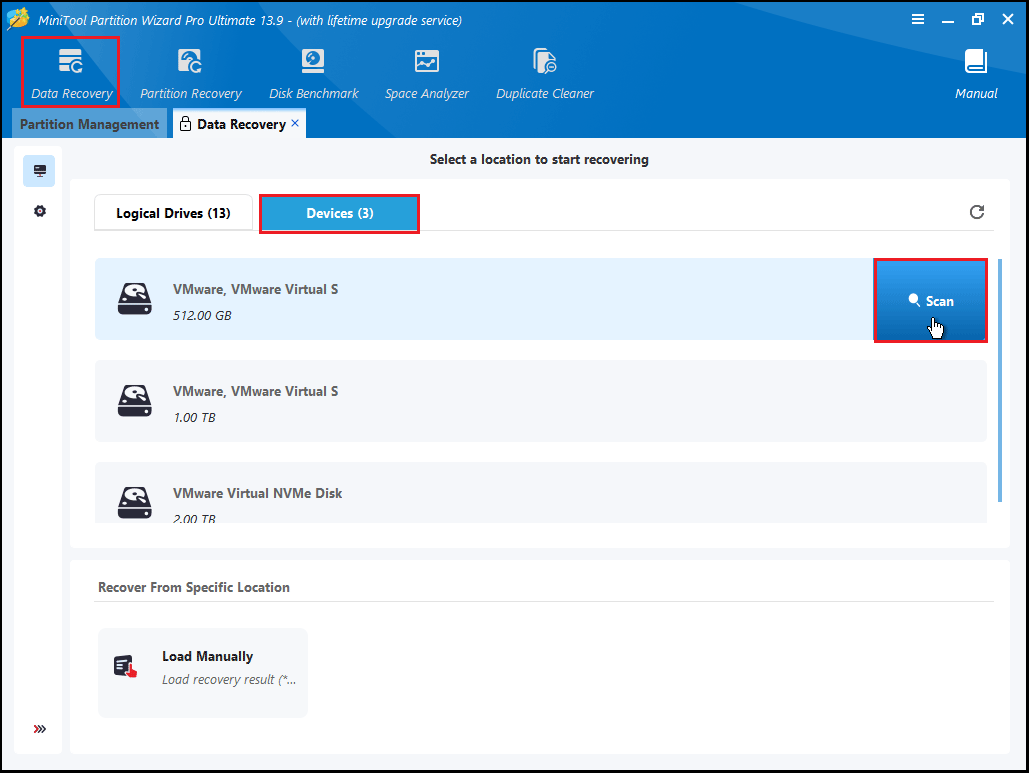Select the 1.00 TB VMware disk icon
The height and width of the screenshot is (773, 1029).
coord(135,401)
